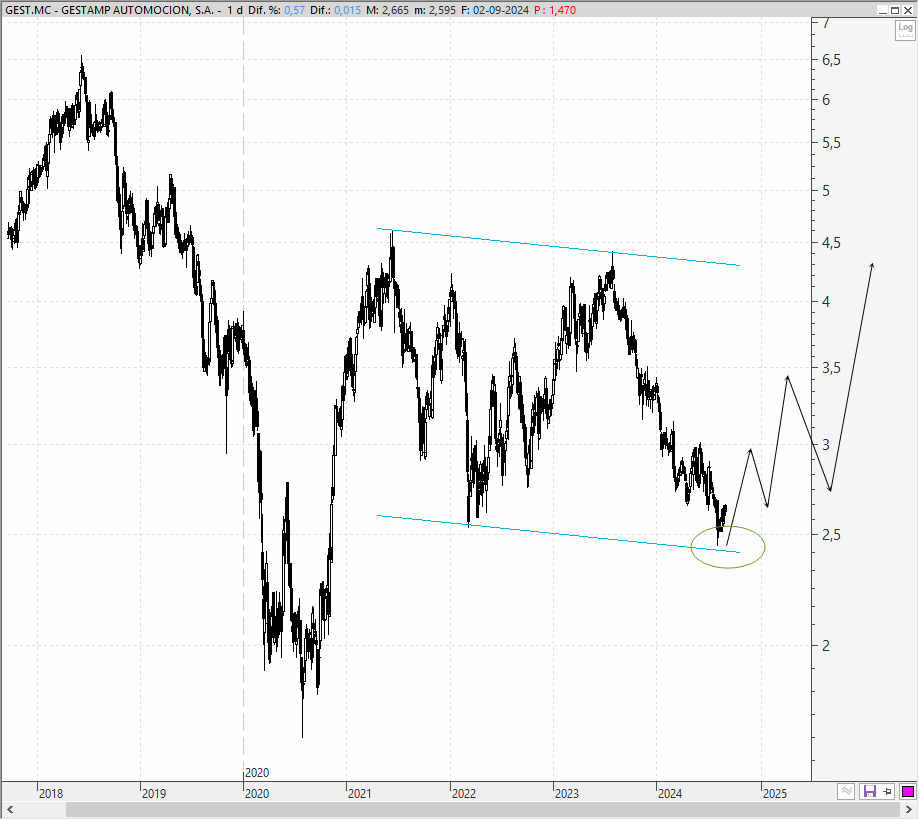Click the 2022 label on time axis
Viewport: 919px width, 820px height.
[464, 794]
